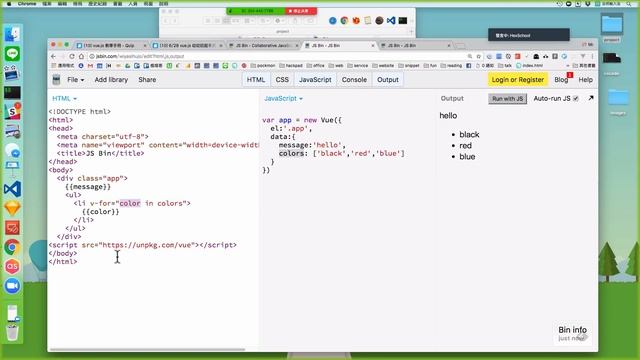Open the snippet bookmarks folder
The height and width of the screenshot is (360, 640).
point(409,65)
